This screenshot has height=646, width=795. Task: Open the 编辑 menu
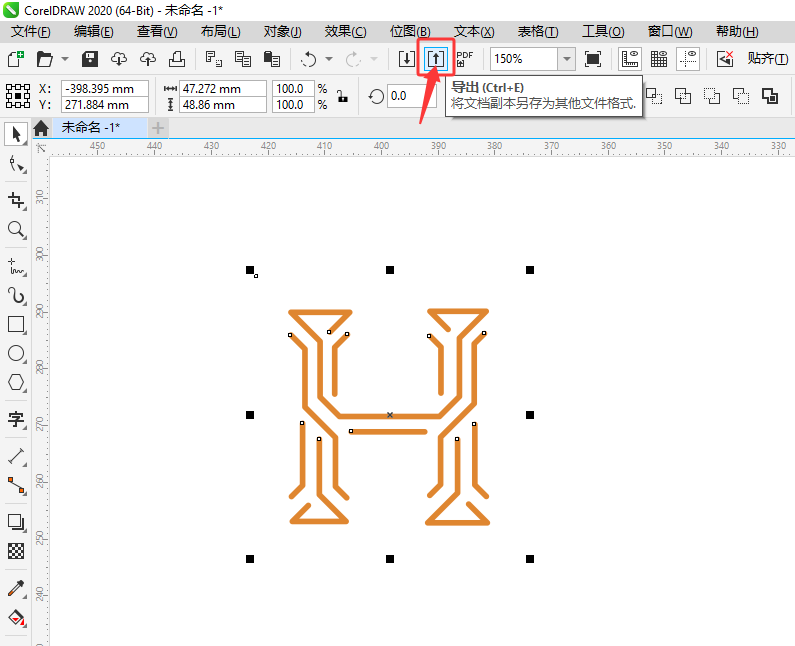(93, 31)
